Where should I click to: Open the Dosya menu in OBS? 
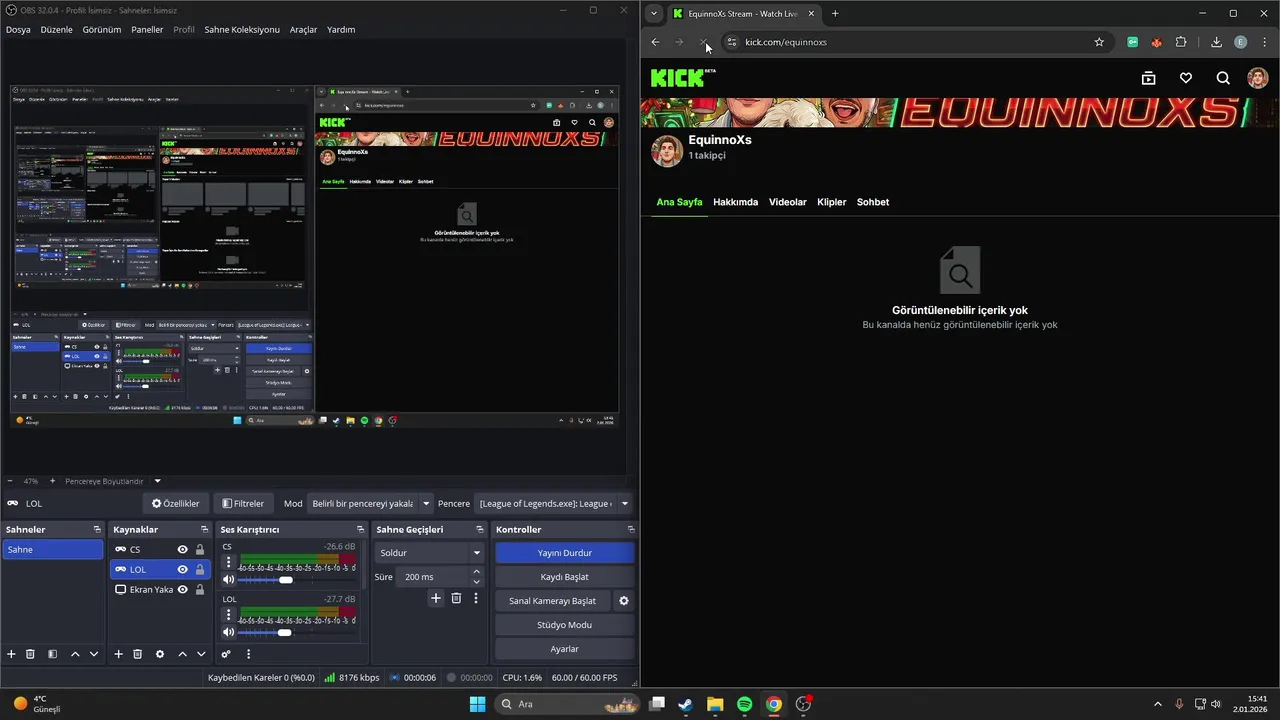[x=18, y=30]
